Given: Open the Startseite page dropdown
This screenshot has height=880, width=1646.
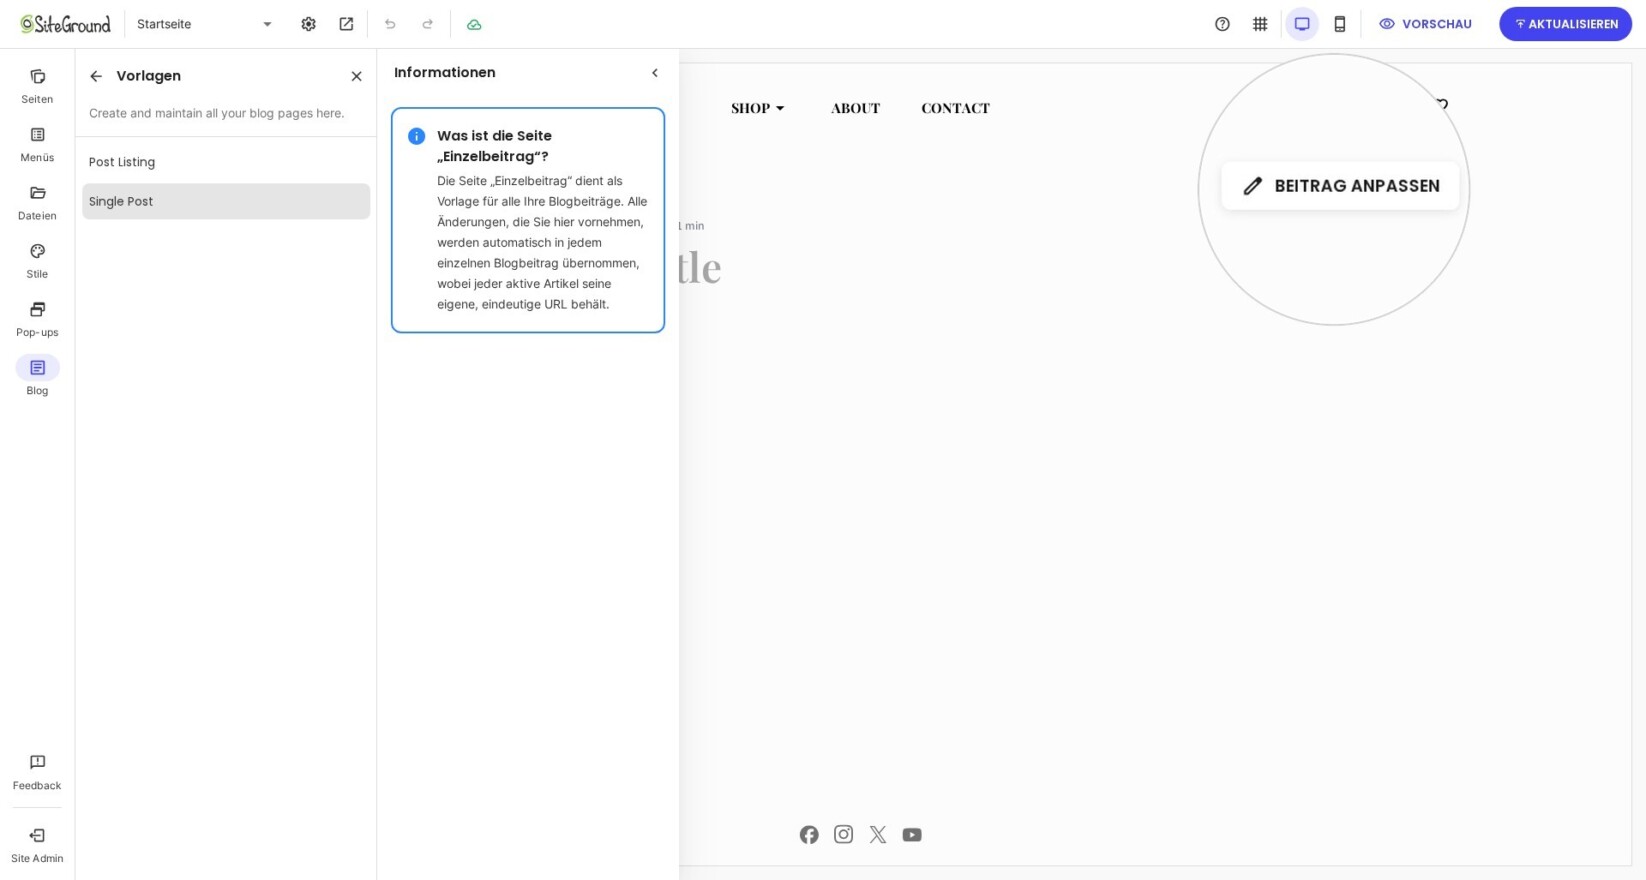Looking at the screenshot, I should coord(205,24).
